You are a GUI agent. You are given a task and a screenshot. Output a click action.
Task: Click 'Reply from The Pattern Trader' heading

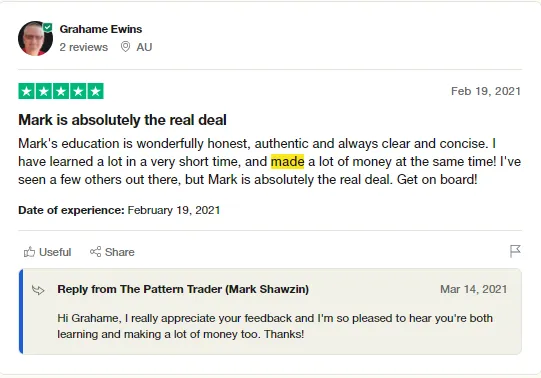coord(183,289)
